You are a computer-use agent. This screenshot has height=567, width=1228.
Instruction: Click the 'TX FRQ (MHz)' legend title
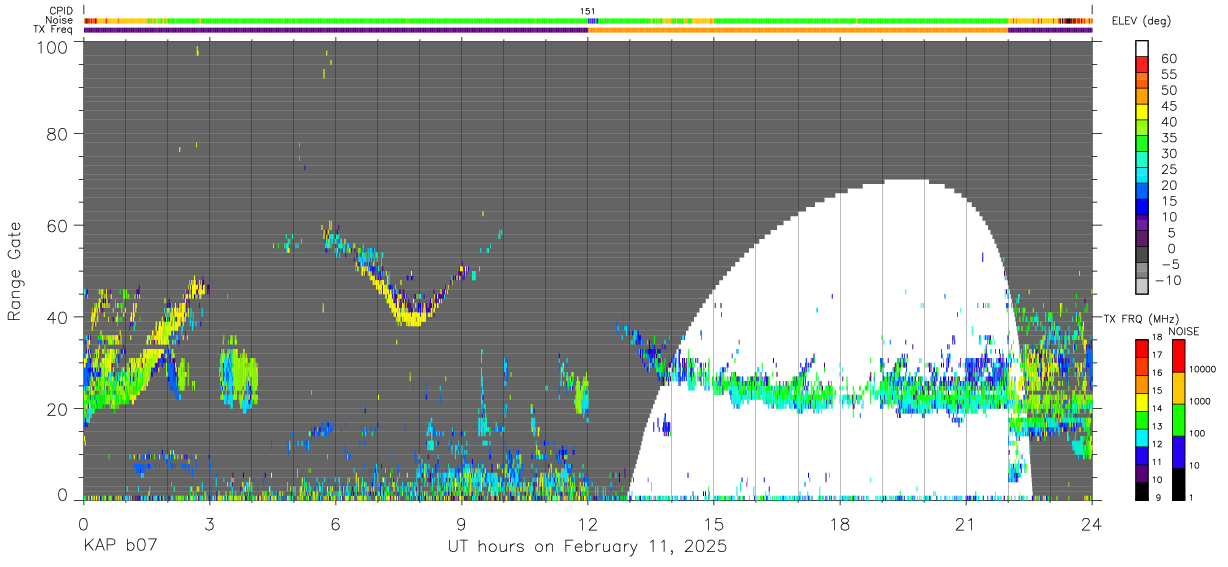click(1139, 318)
